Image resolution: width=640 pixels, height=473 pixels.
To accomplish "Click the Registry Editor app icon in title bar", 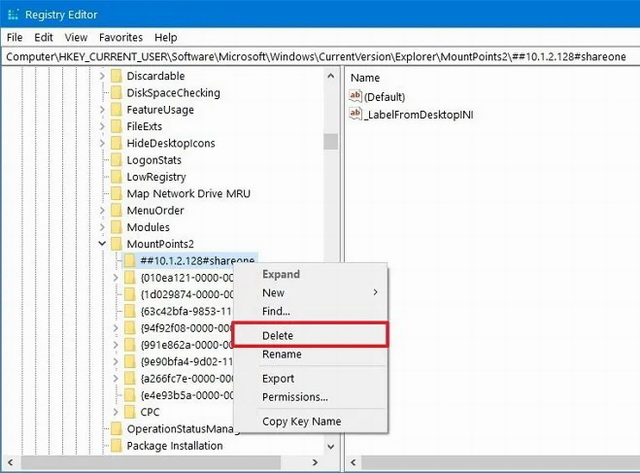I will point(13,13).
